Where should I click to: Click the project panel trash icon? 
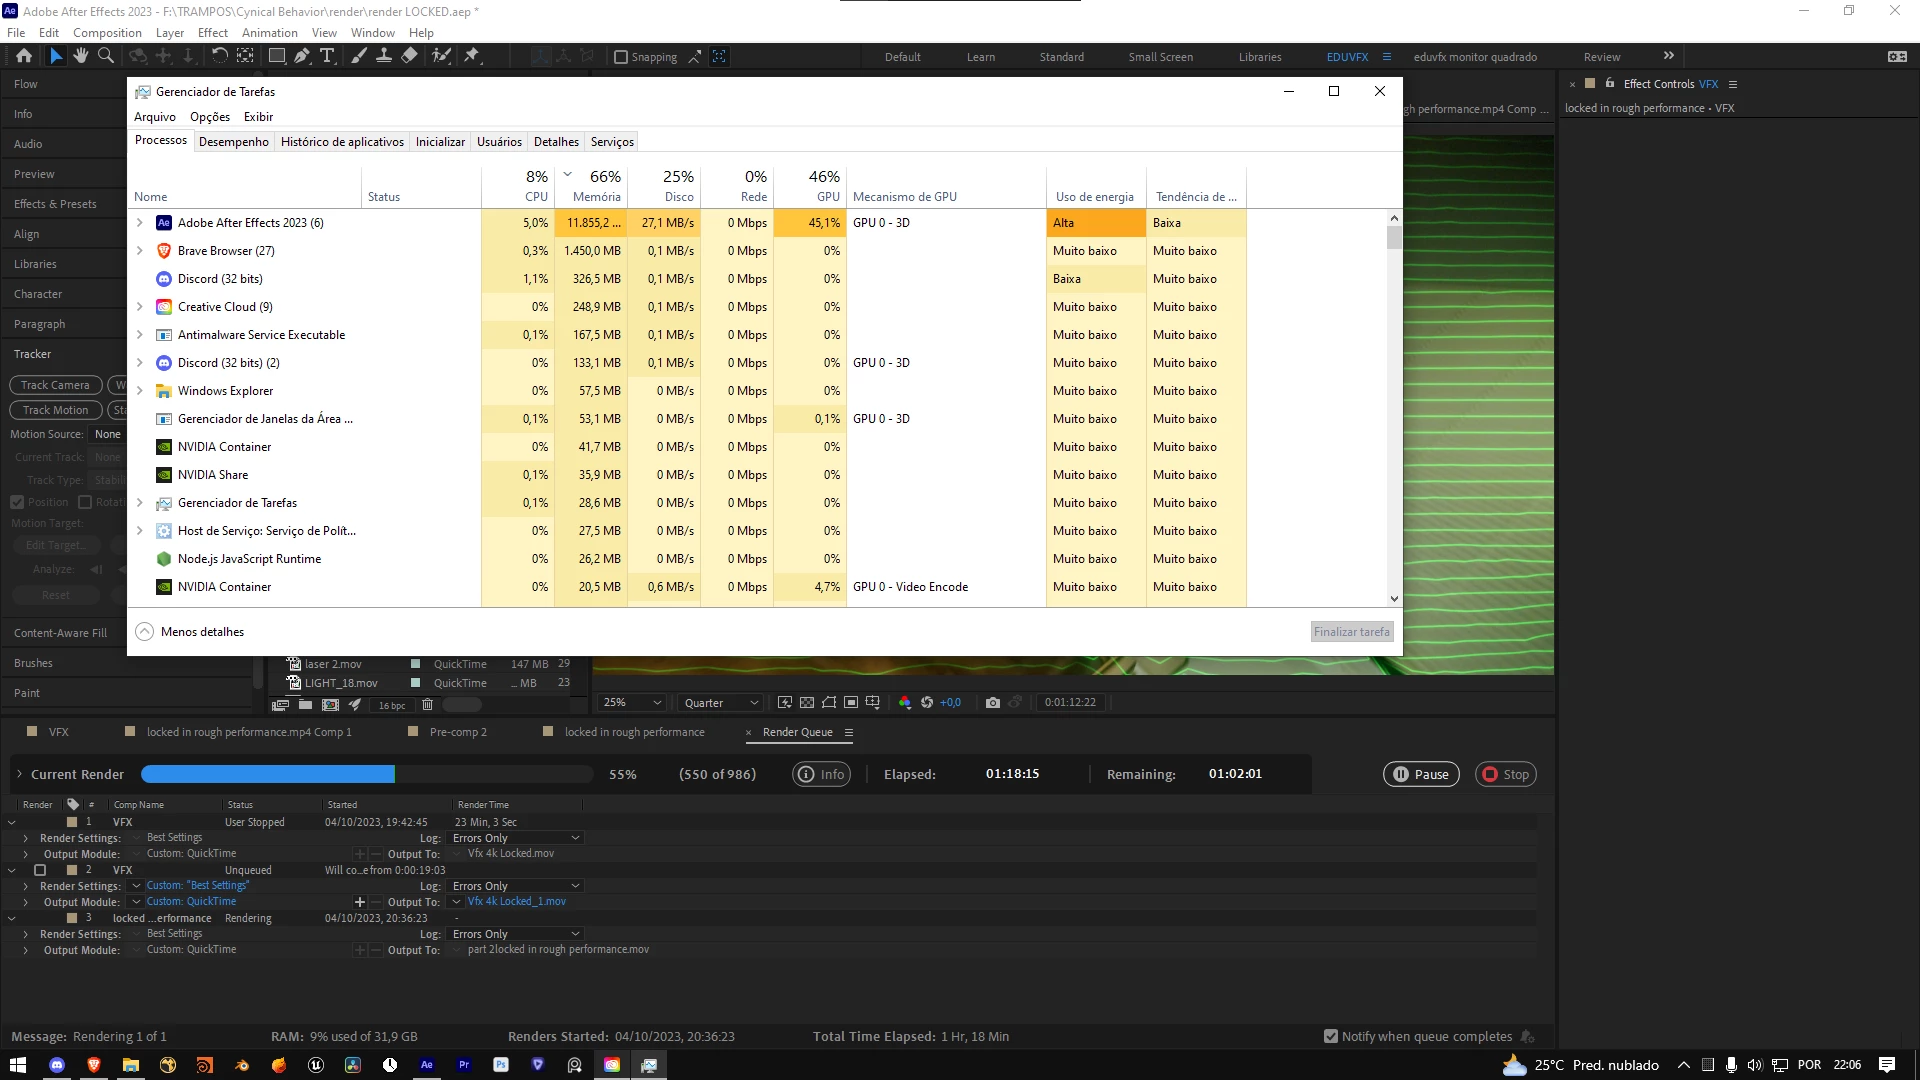pos(427,705)
